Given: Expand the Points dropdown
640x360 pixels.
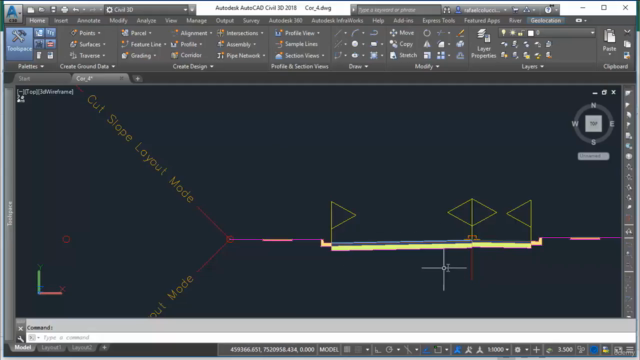Looking at the screenshot, I should tap(99, 33).
